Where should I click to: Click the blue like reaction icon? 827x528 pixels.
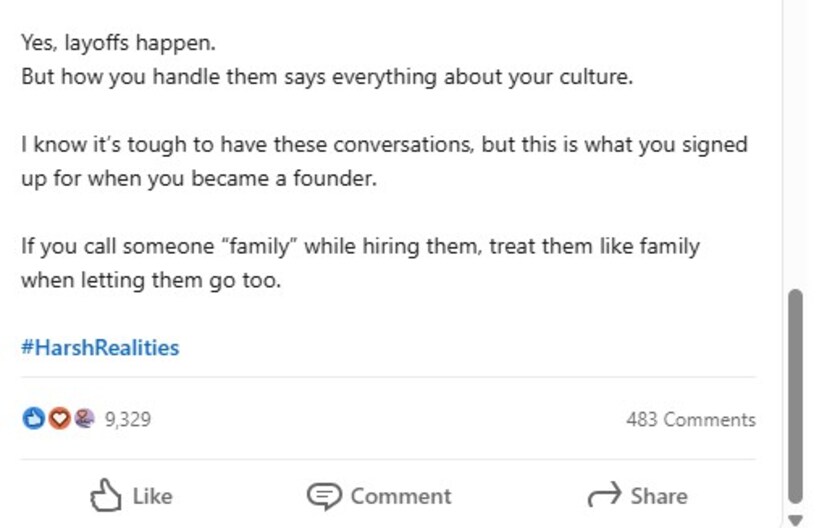click(32, 419)
